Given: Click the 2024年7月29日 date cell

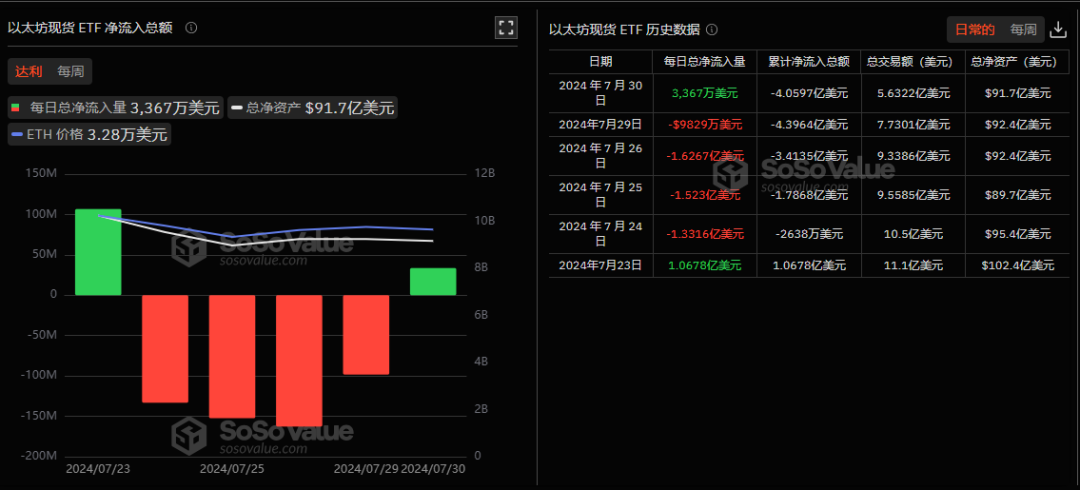Looking at the screenshot, I should pyautogui.click(x=601, y=124).
